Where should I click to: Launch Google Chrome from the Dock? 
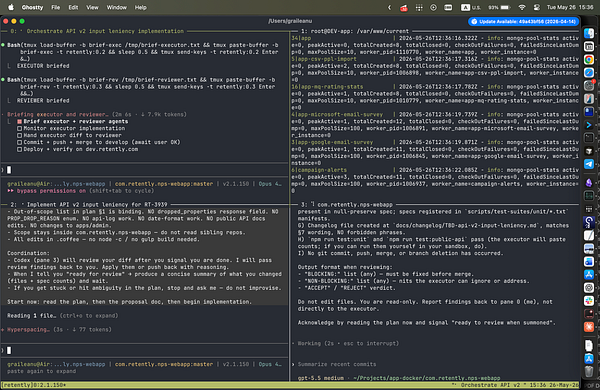tap(589, 59)
